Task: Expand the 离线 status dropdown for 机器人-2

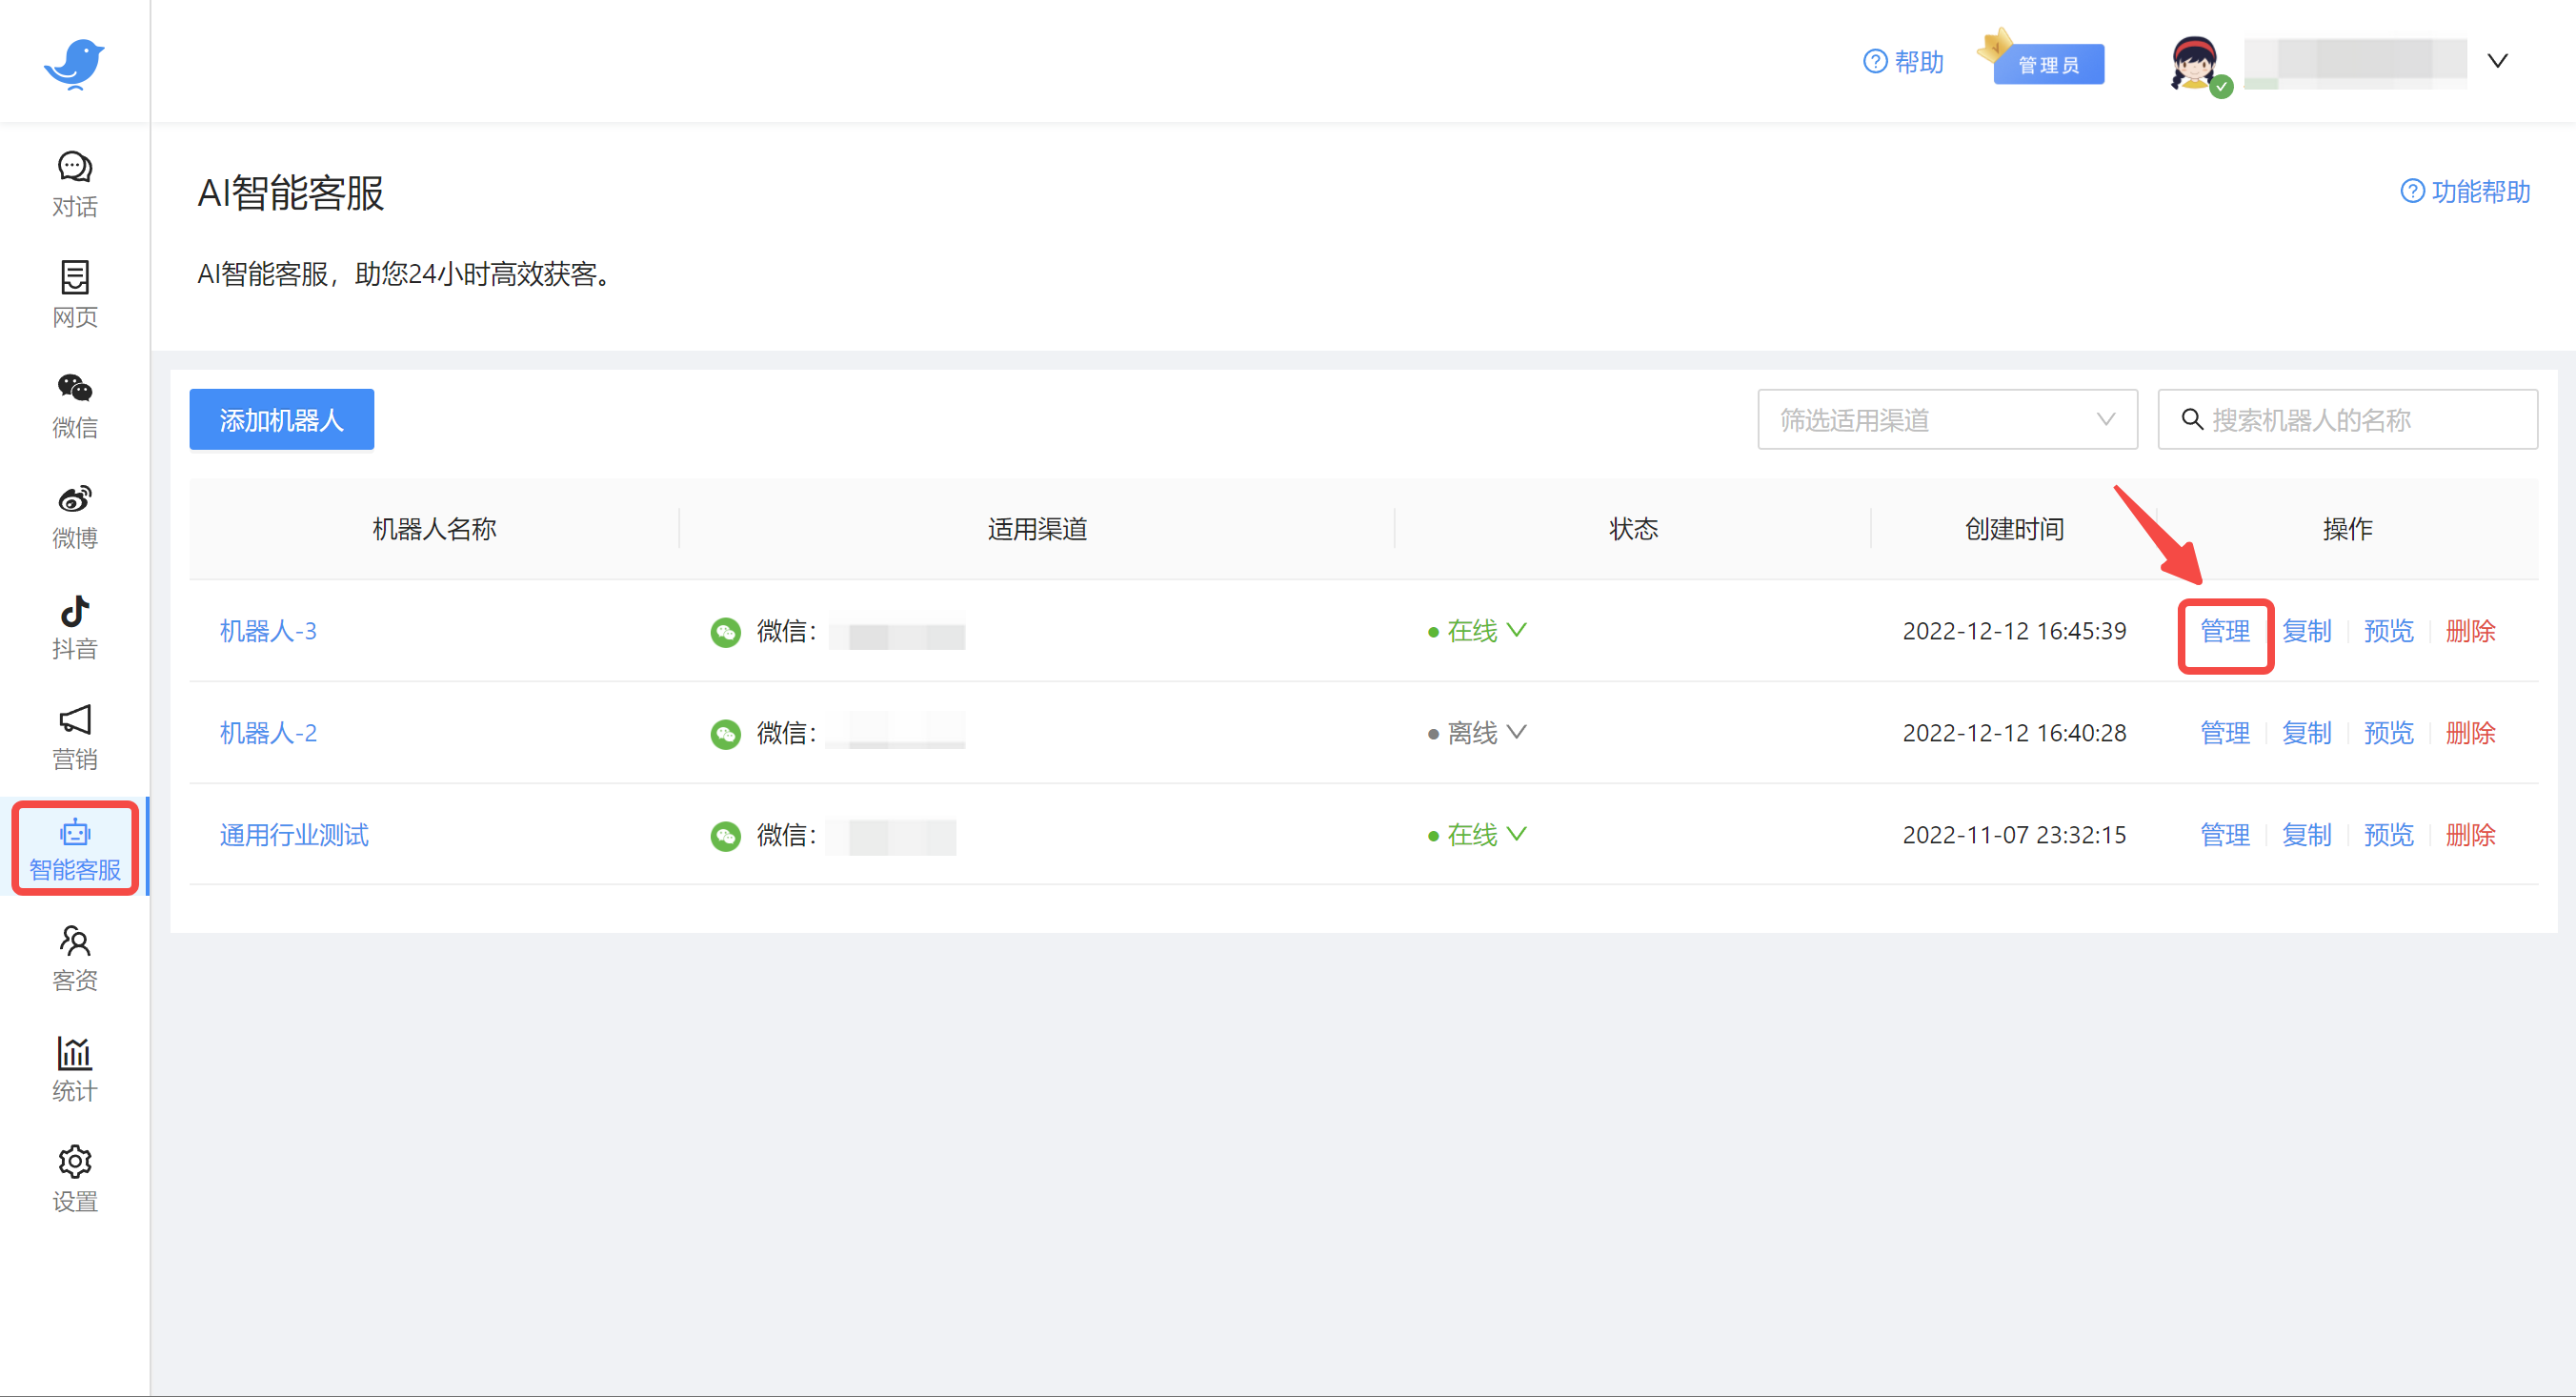Action: tap(1519, 732)
